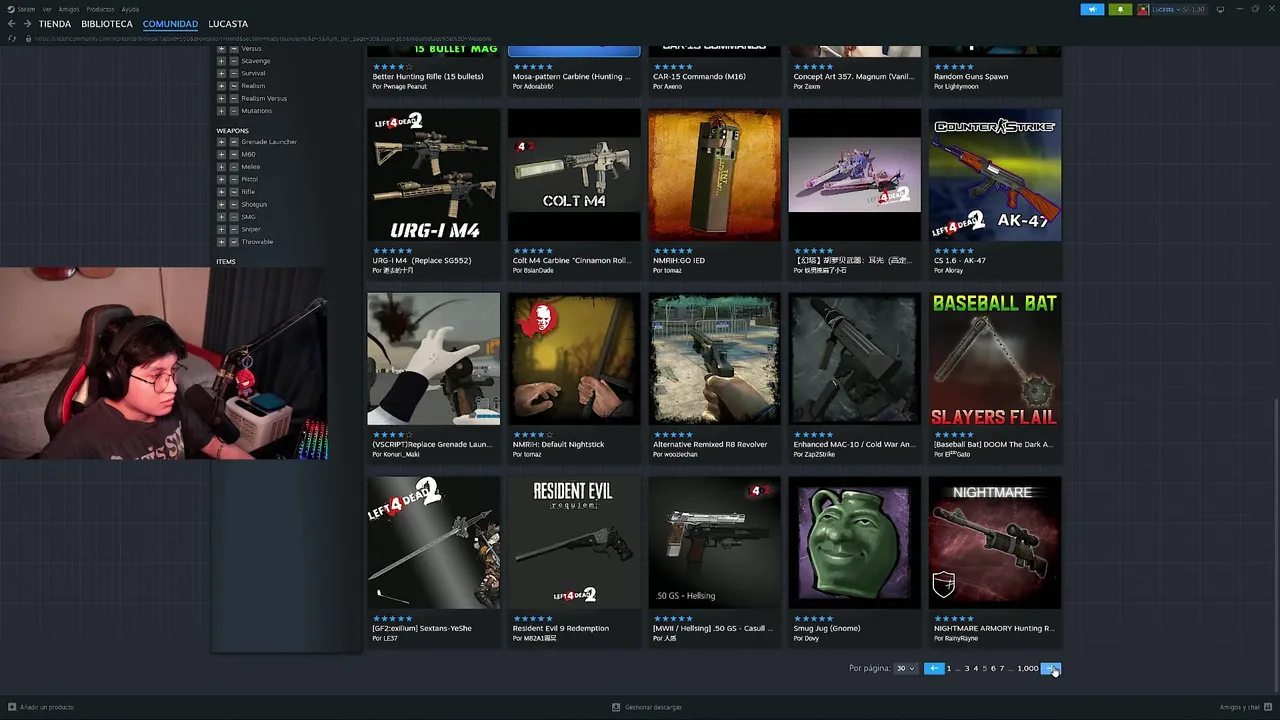Switch to the COMUNIDAD tab
1280x720 pixels.
pos(170,24)
